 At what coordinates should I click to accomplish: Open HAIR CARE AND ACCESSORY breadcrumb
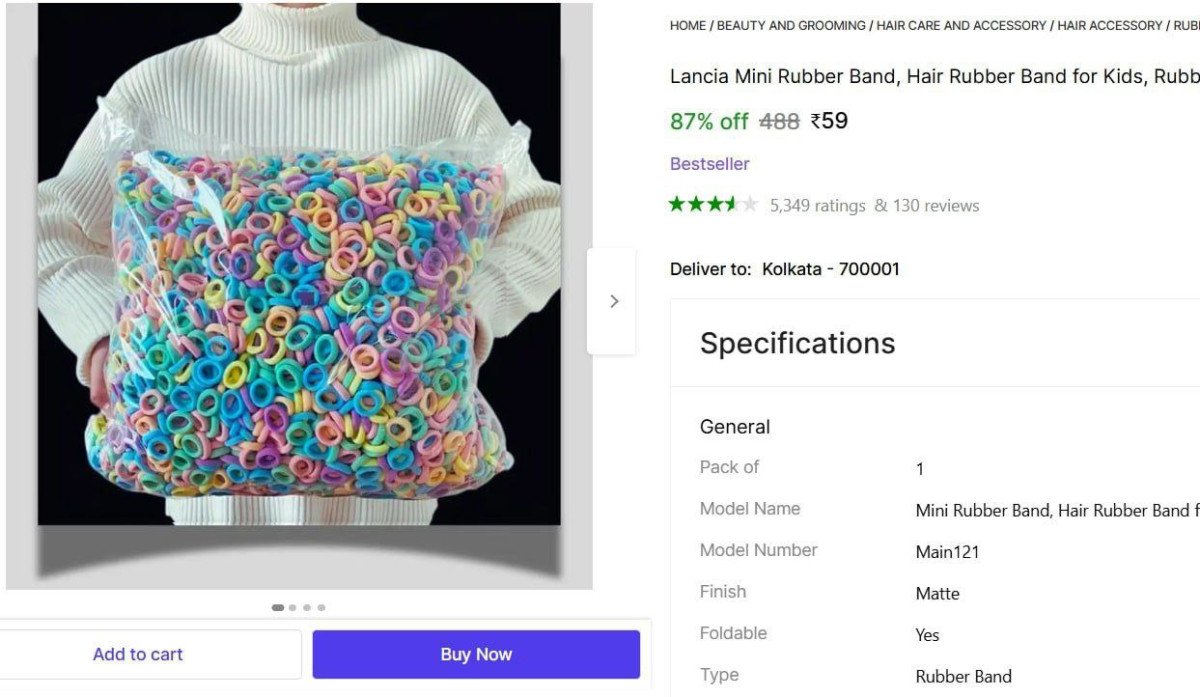[961, 26]
